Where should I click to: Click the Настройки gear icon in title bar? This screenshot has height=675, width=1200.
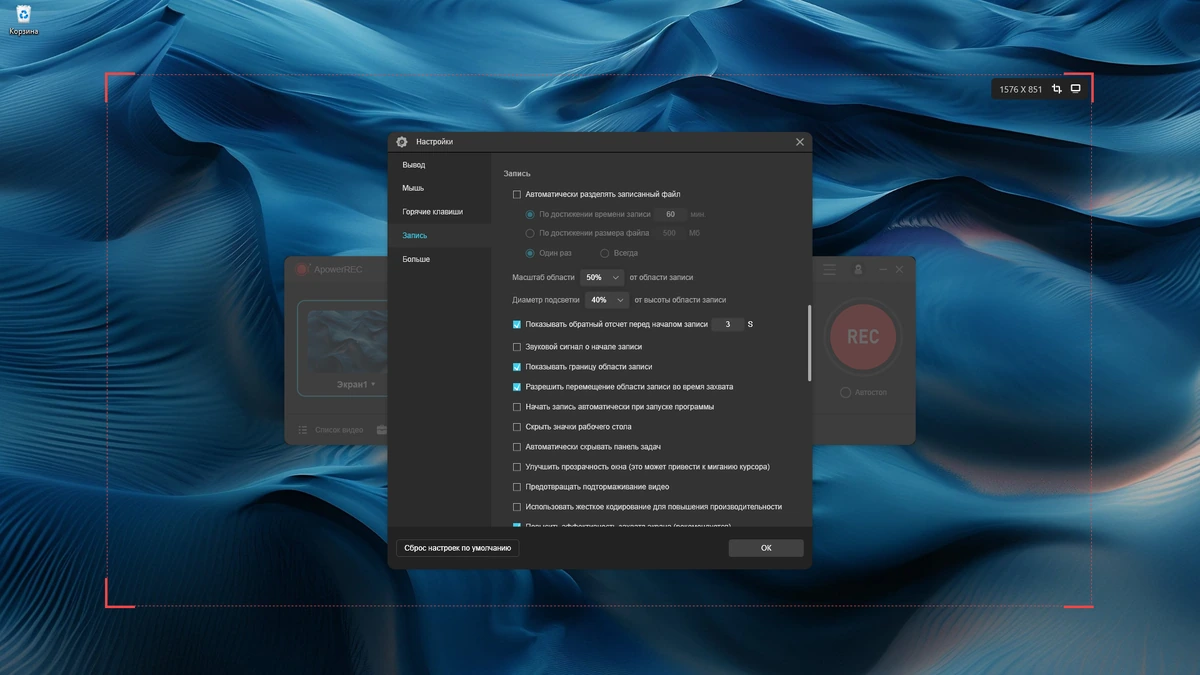click(x=402, y=142)
